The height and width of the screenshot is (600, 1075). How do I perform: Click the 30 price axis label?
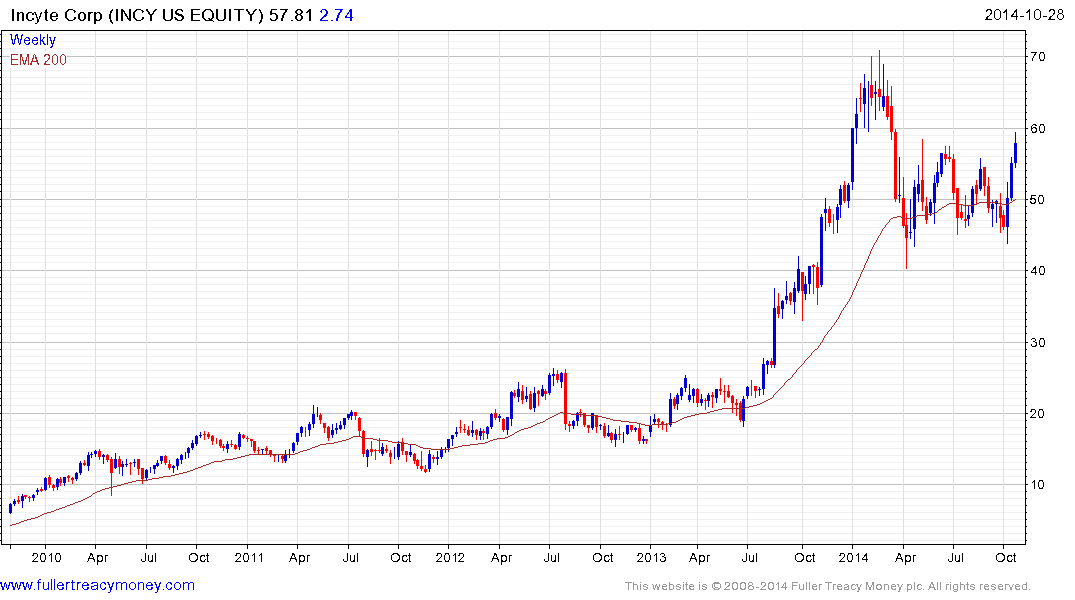1037,342
